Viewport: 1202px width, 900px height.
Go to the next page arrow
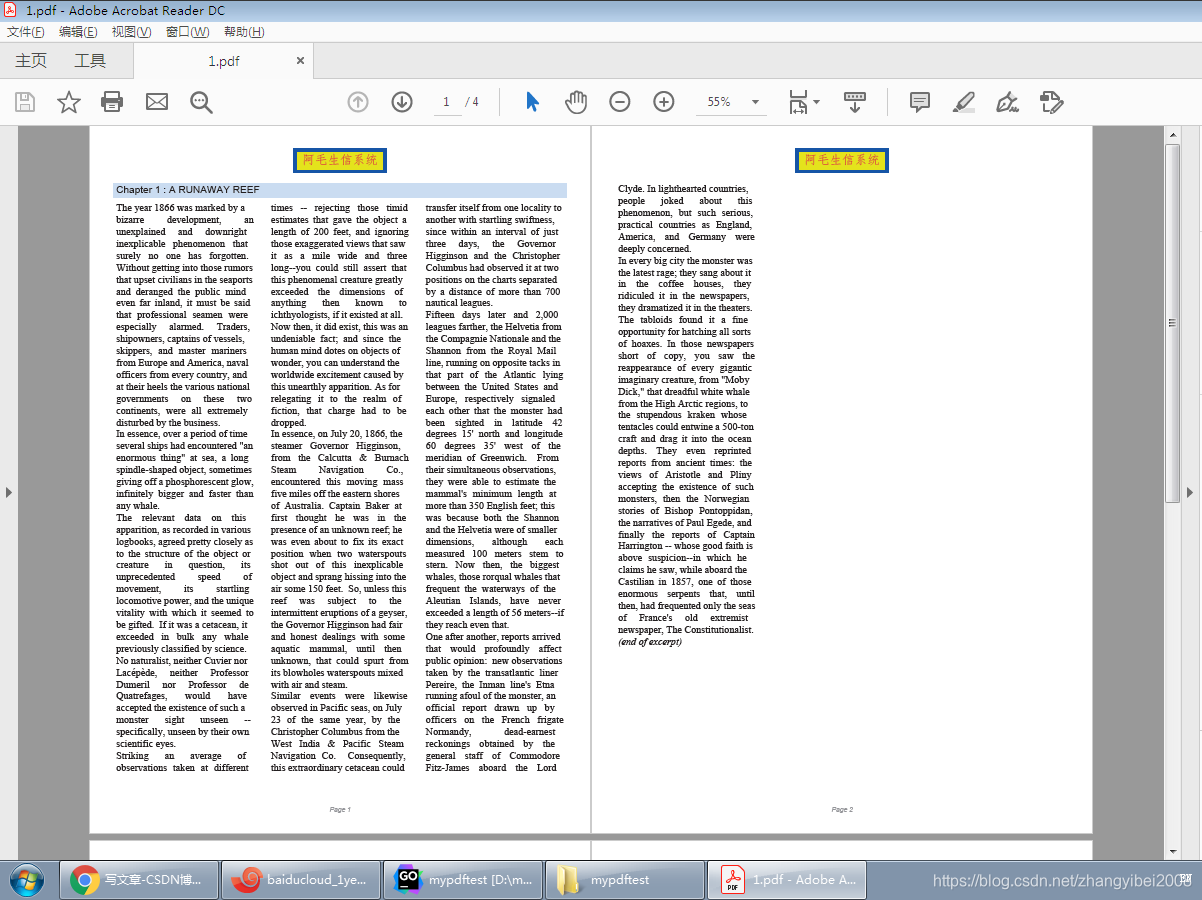point(402,102)
